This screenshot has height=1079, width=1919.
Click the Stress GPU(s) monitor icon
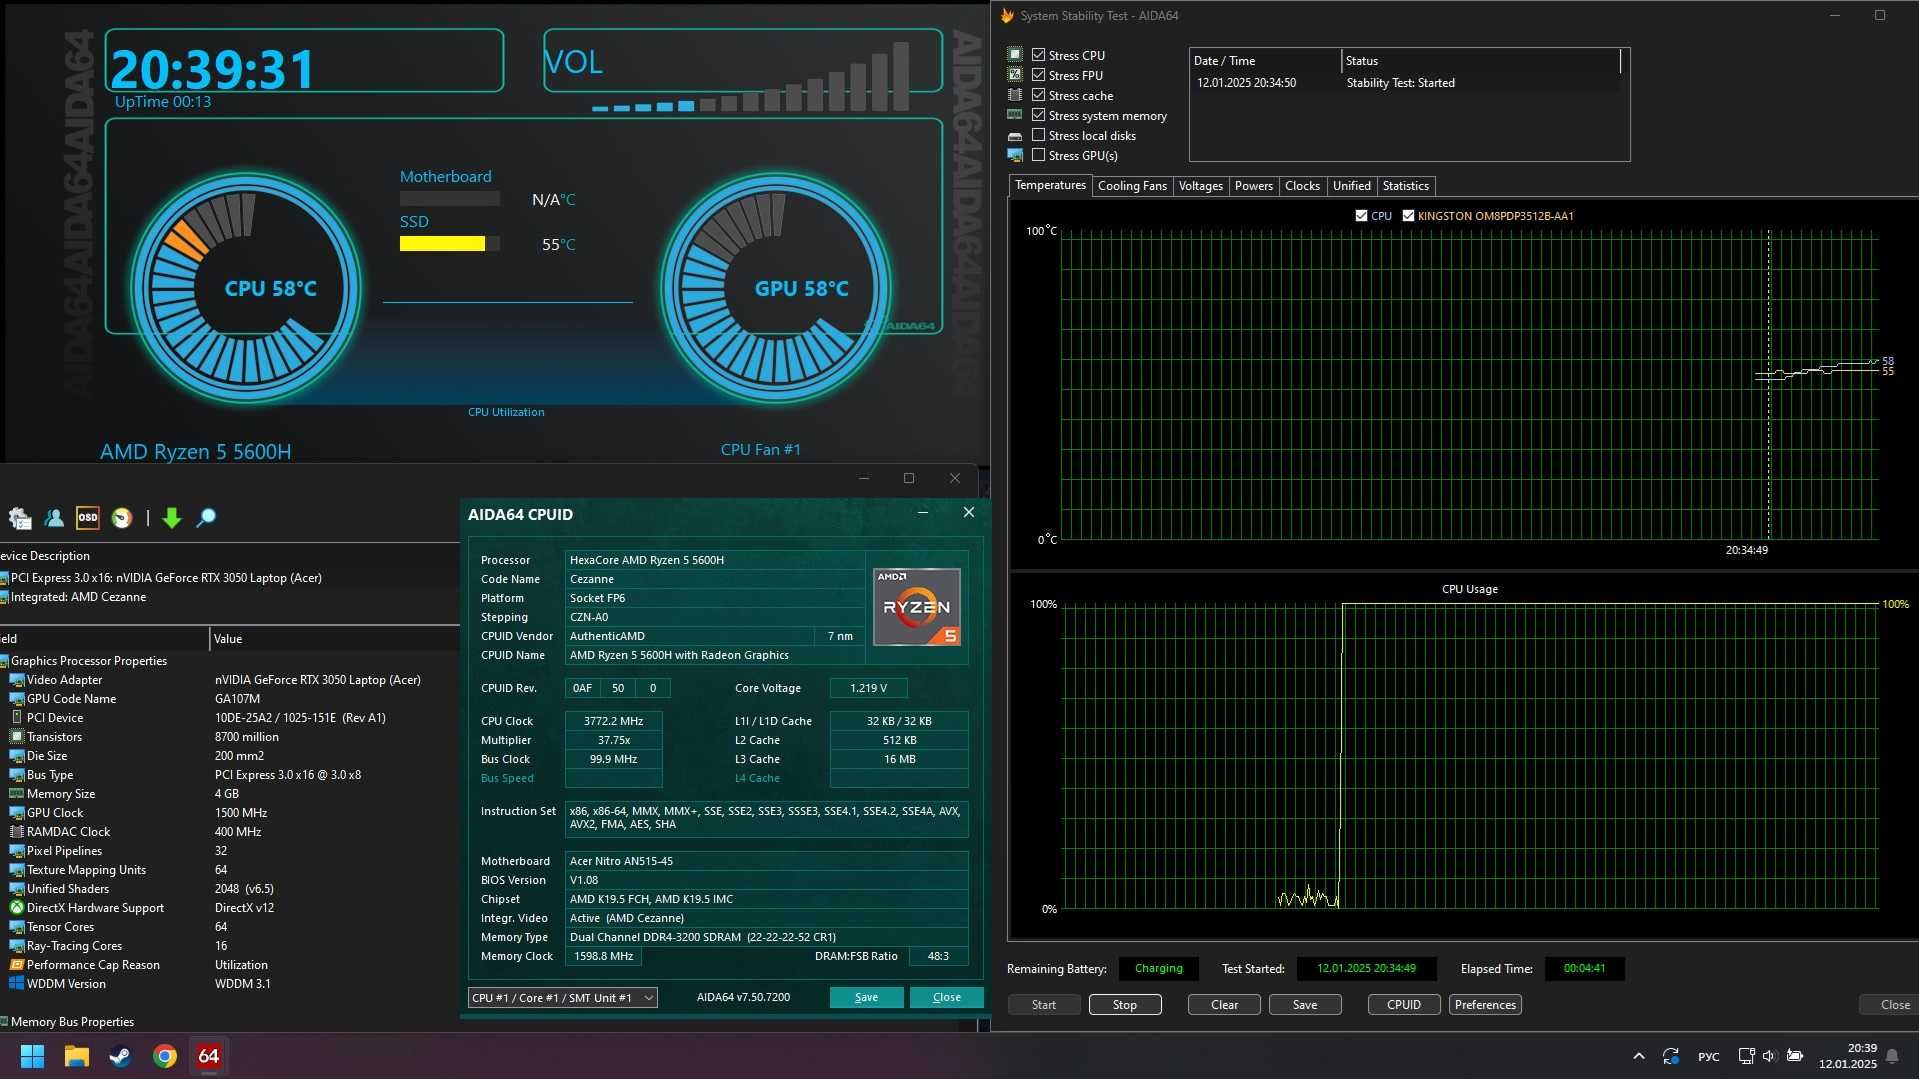click(1015, 155)
